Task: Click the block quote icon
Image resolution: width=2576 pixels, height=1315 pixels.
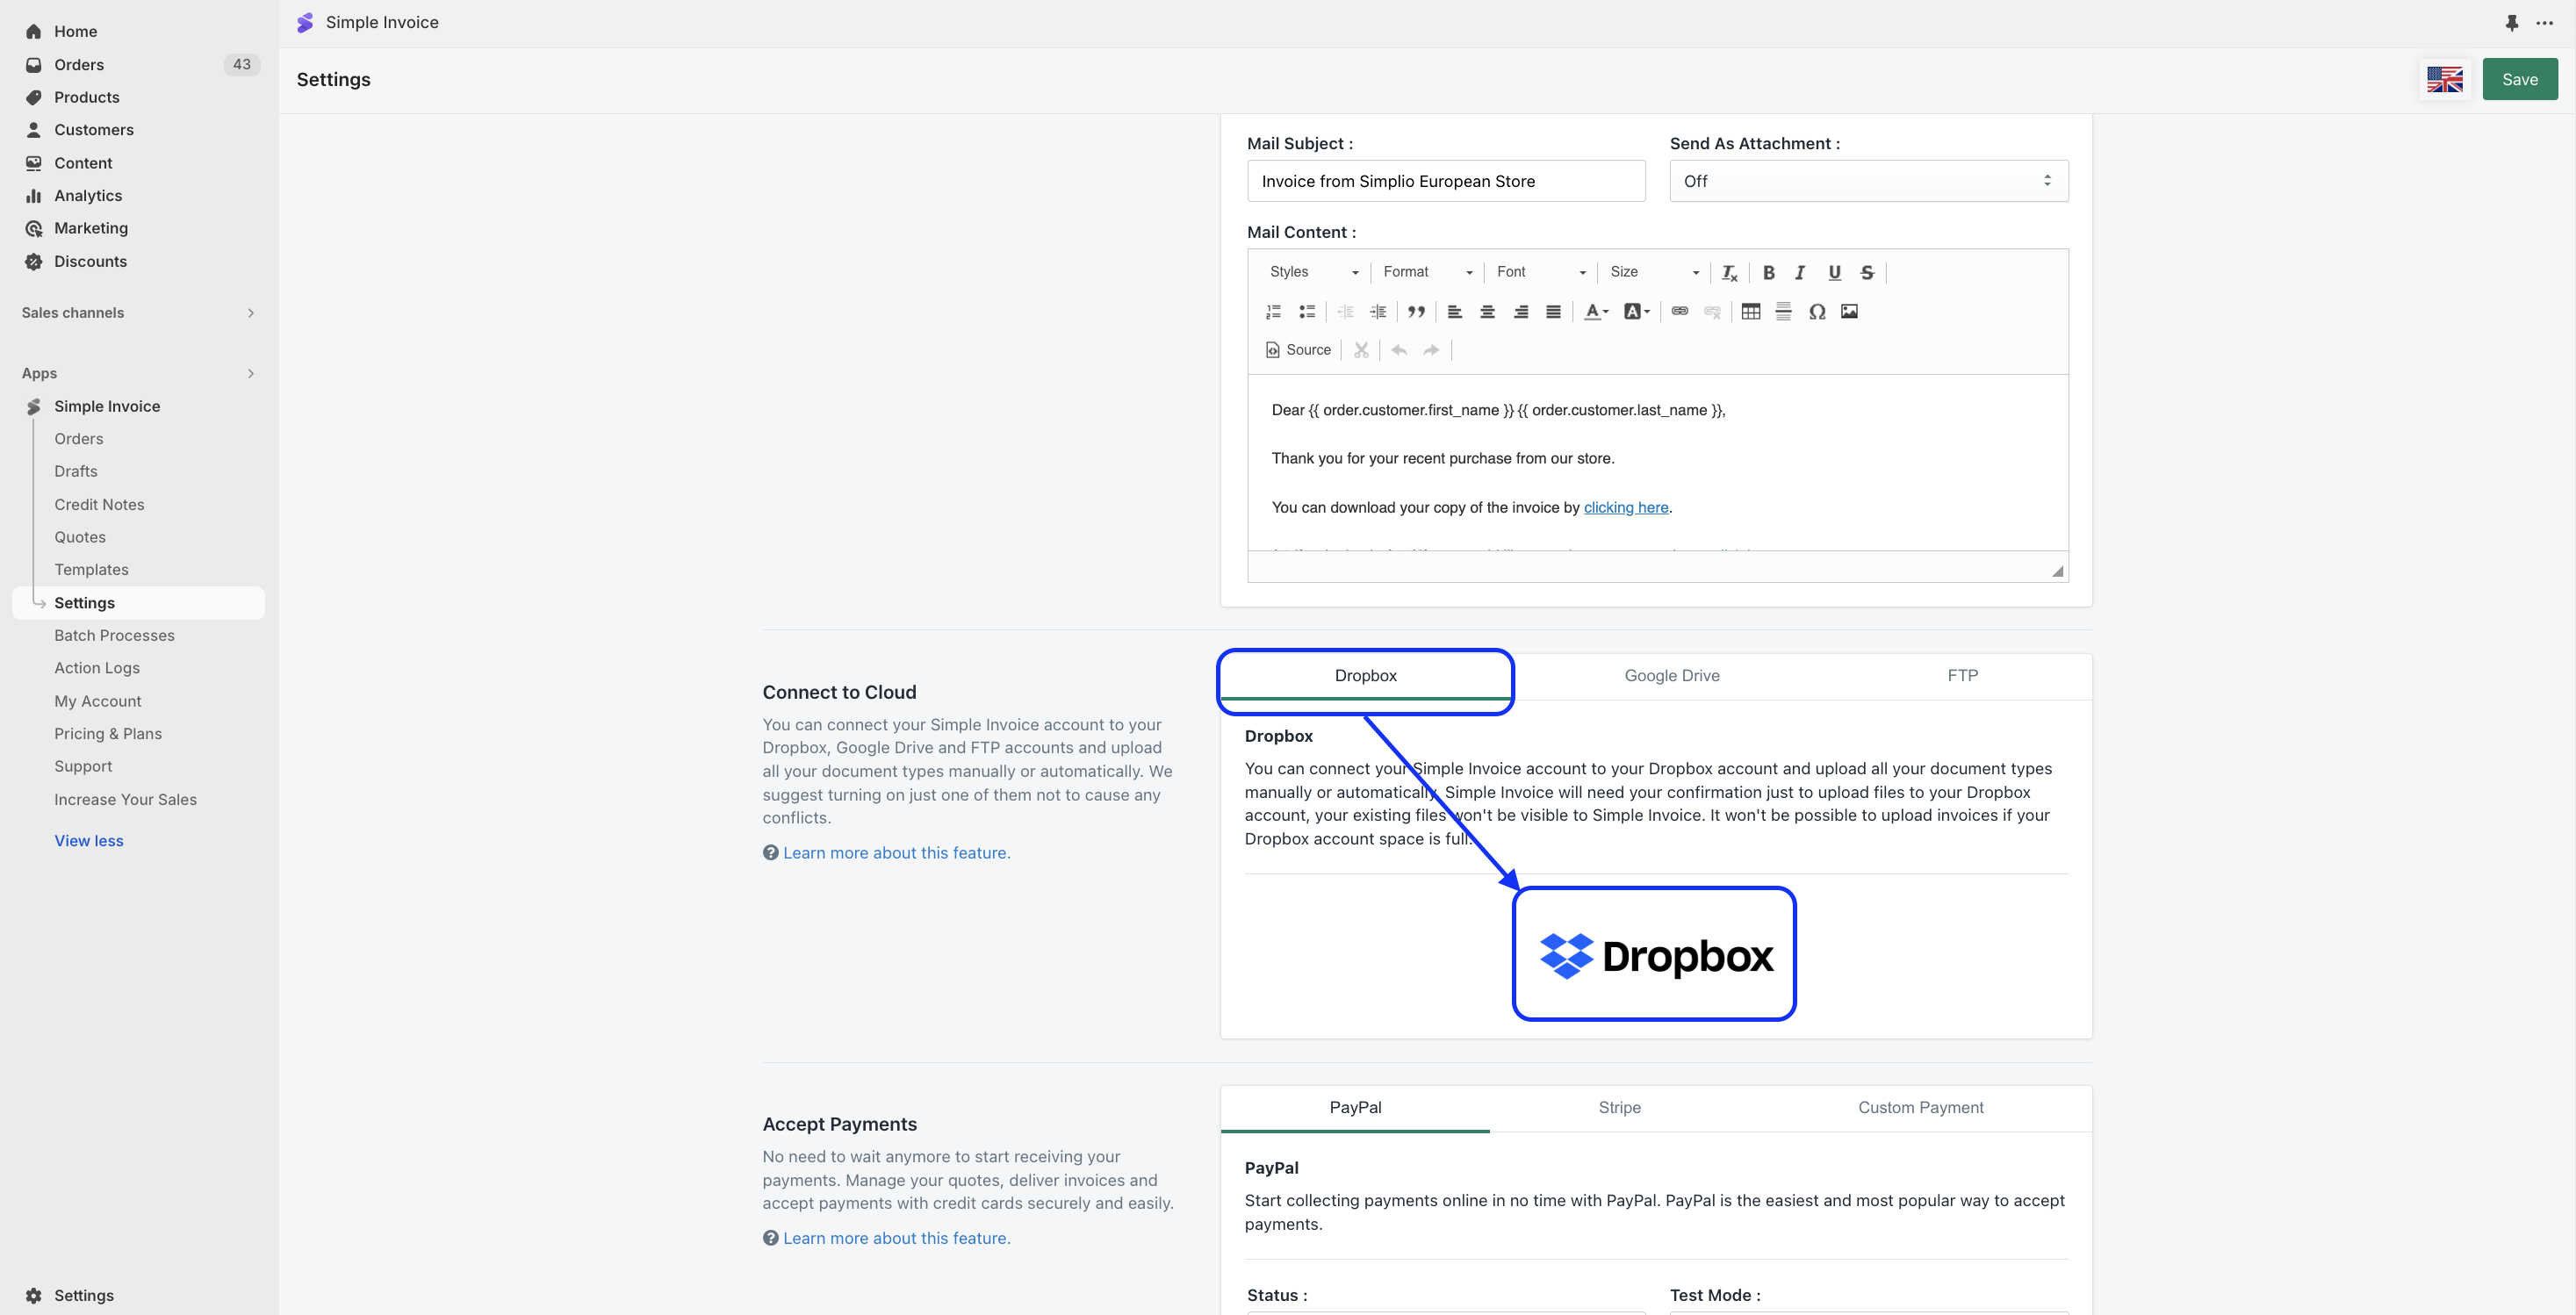Action: [x=1416, y=311]
